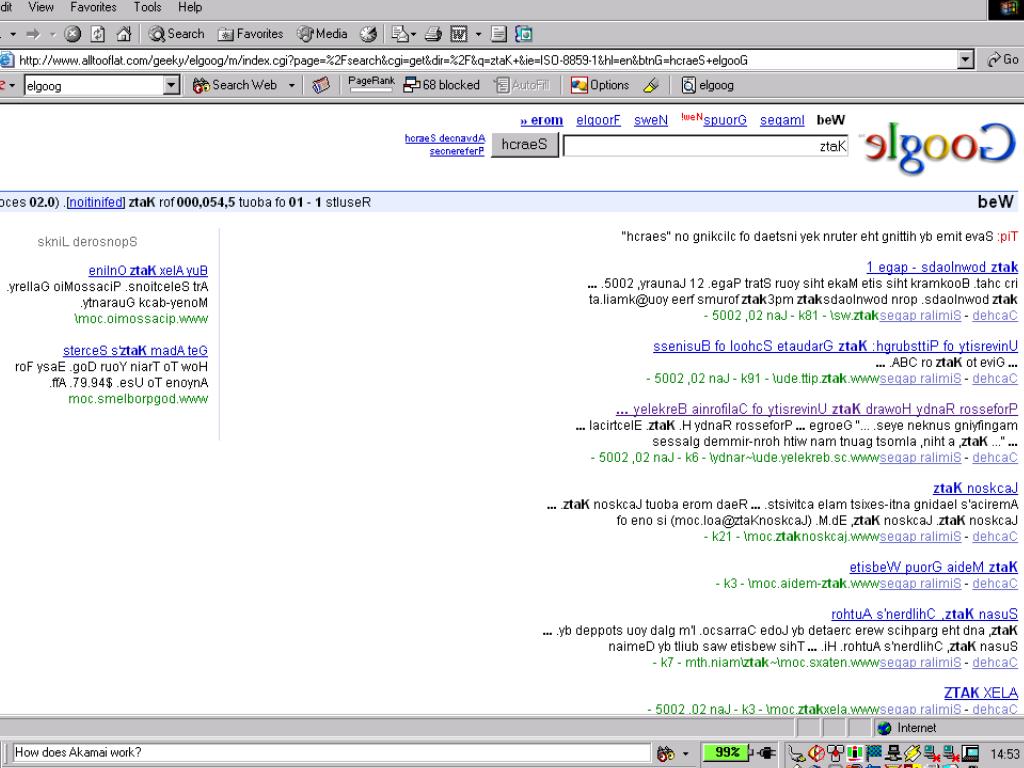
Task: Open the 'erom' link
Action: 541,120
